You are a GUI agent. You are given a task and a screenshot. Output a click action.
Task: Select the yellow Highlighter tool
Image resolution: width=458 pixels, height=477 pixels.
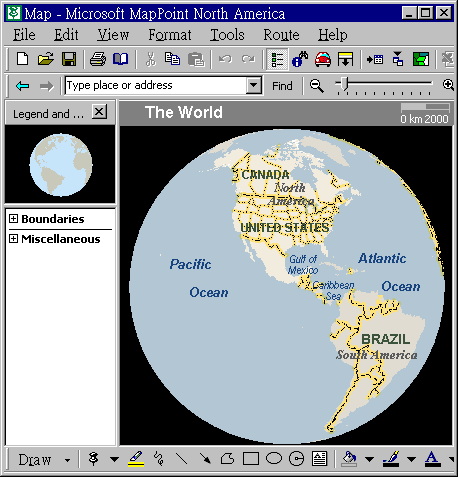coord(136,459)
